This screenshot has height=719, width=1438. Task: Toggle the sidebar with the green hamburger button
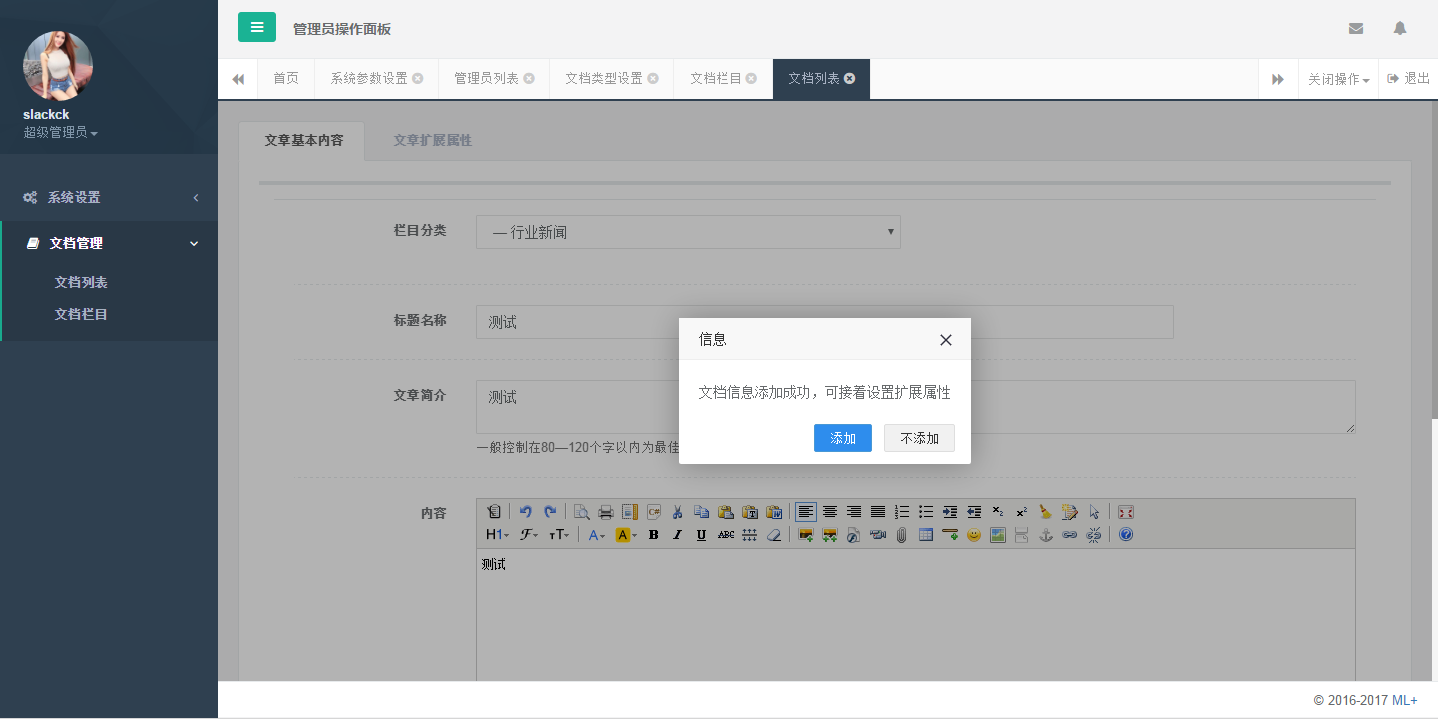coord(256,28)
